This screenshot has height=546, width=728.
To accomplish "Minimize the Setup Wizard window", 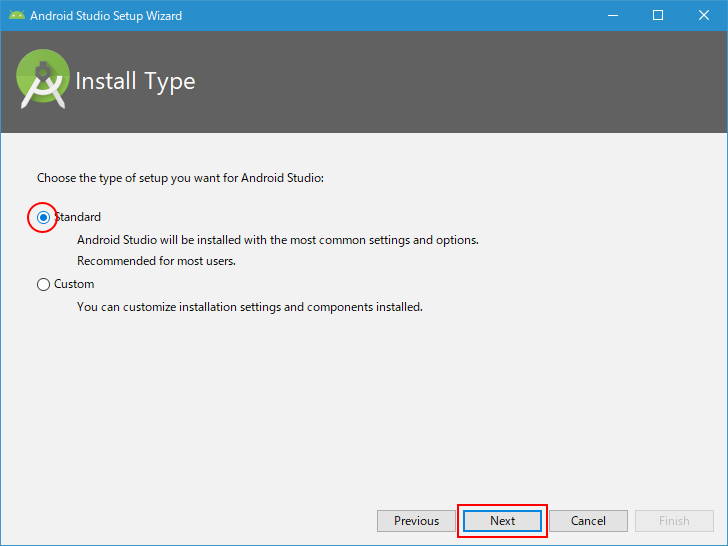I will [x=613, y=15].
